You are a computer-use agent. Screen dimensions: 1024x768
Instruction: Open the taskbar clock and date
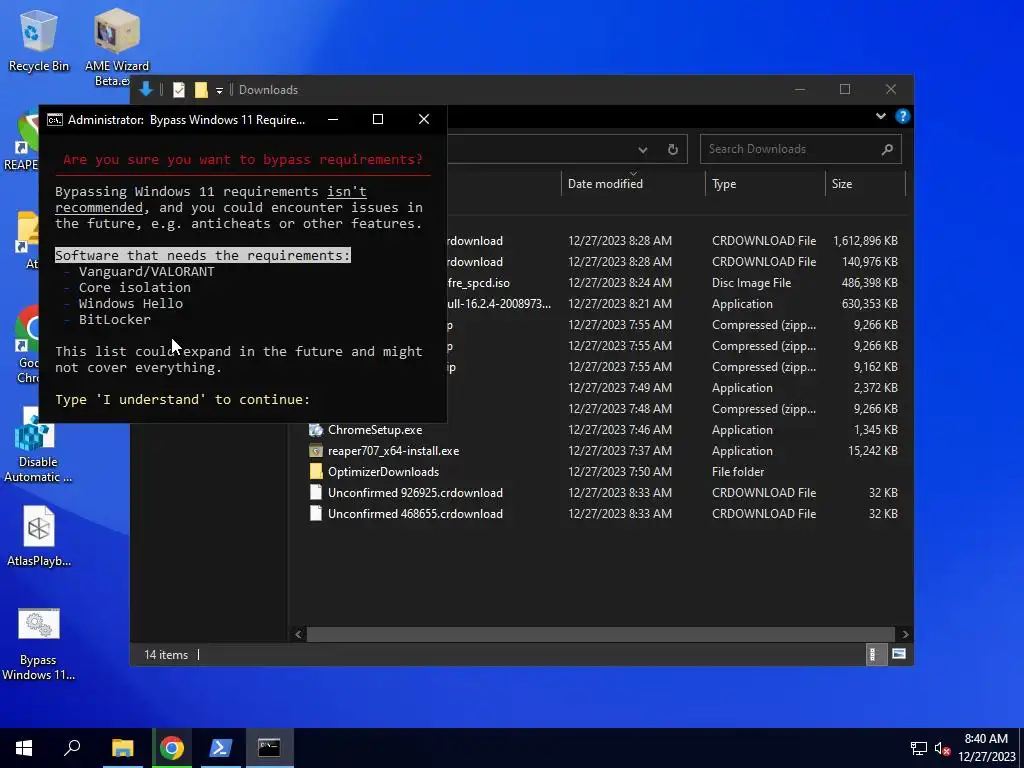tap(986, 748)
